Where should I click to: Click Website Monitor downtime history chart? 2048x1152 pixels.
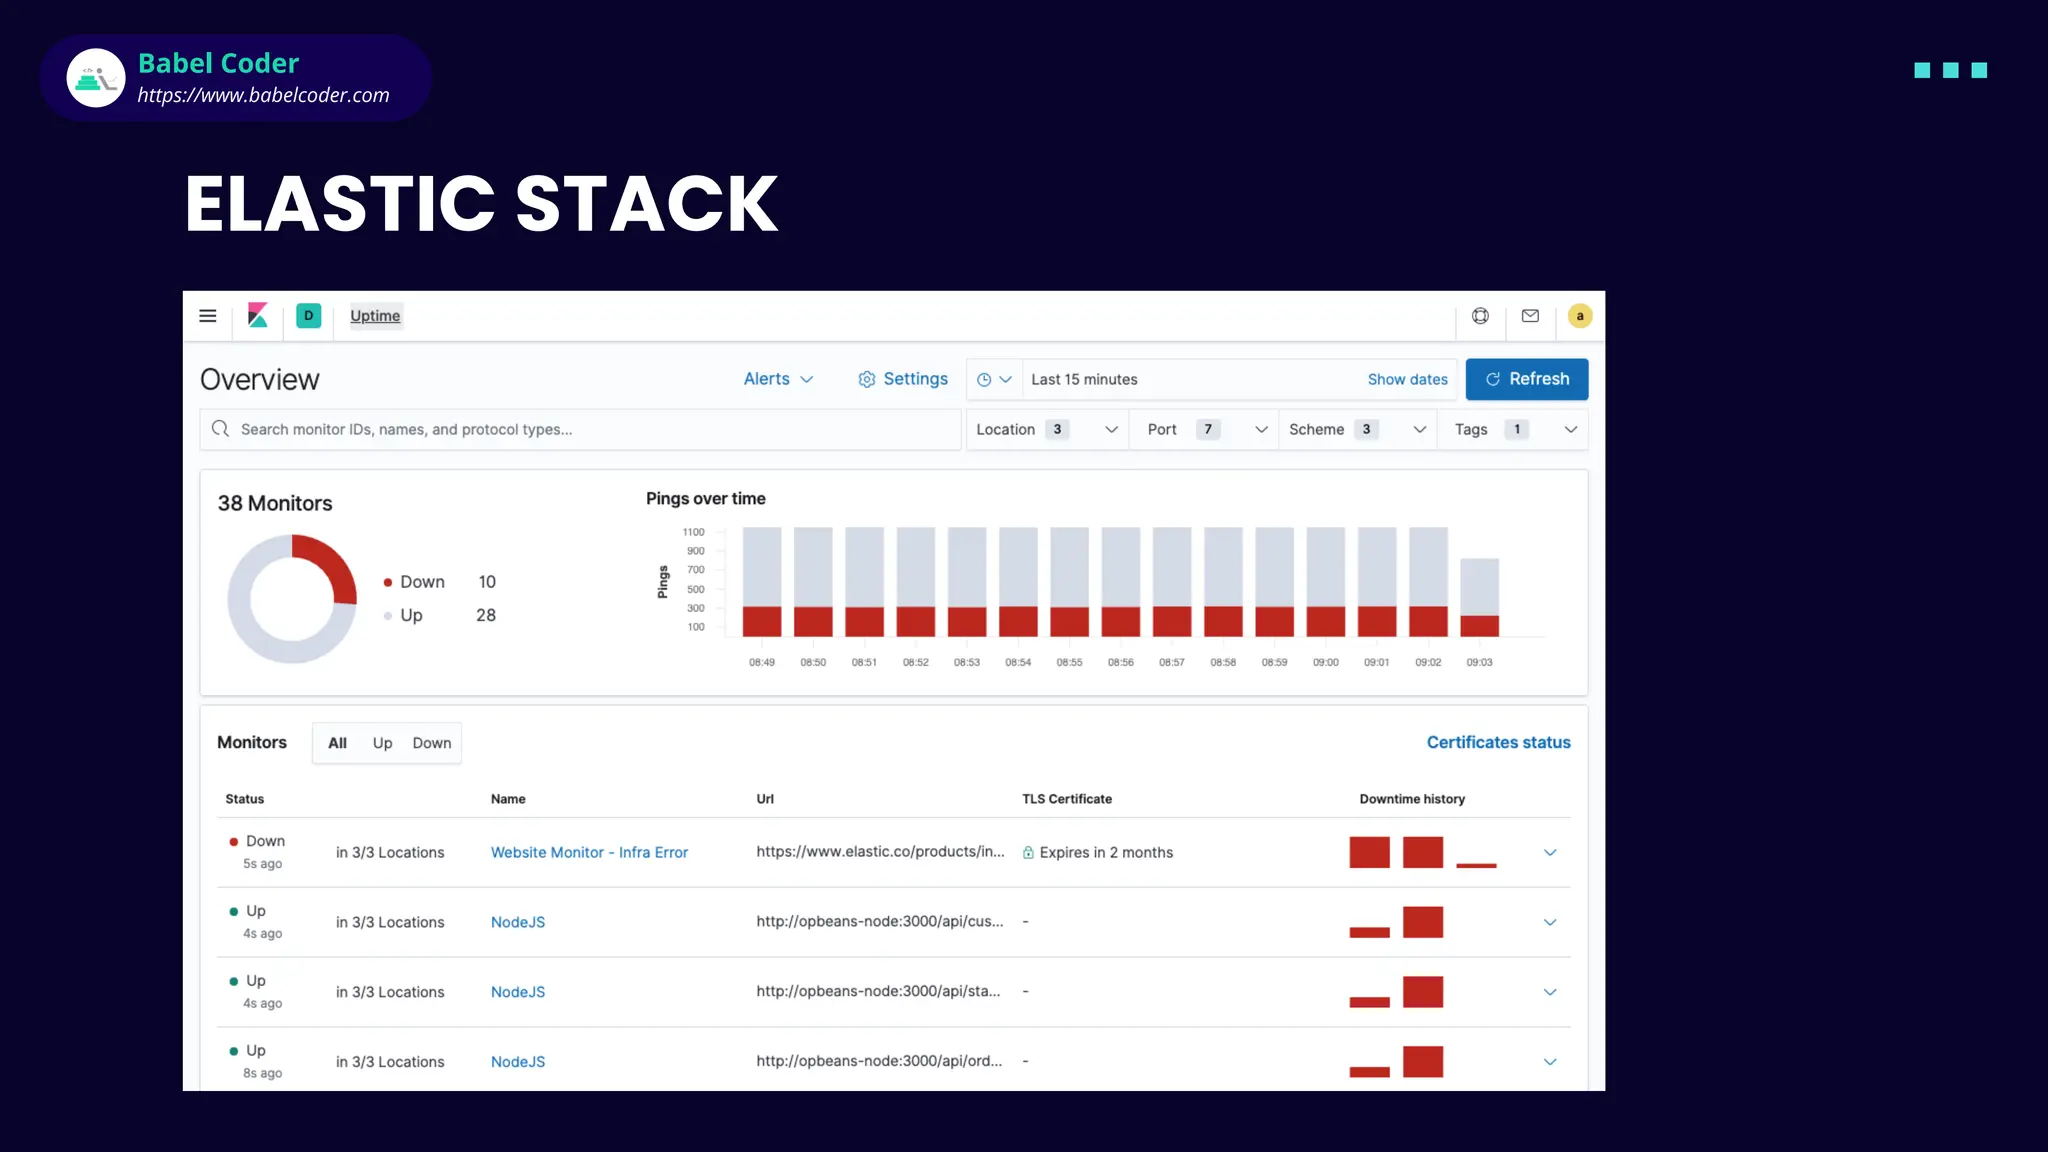pos(1423,852)
